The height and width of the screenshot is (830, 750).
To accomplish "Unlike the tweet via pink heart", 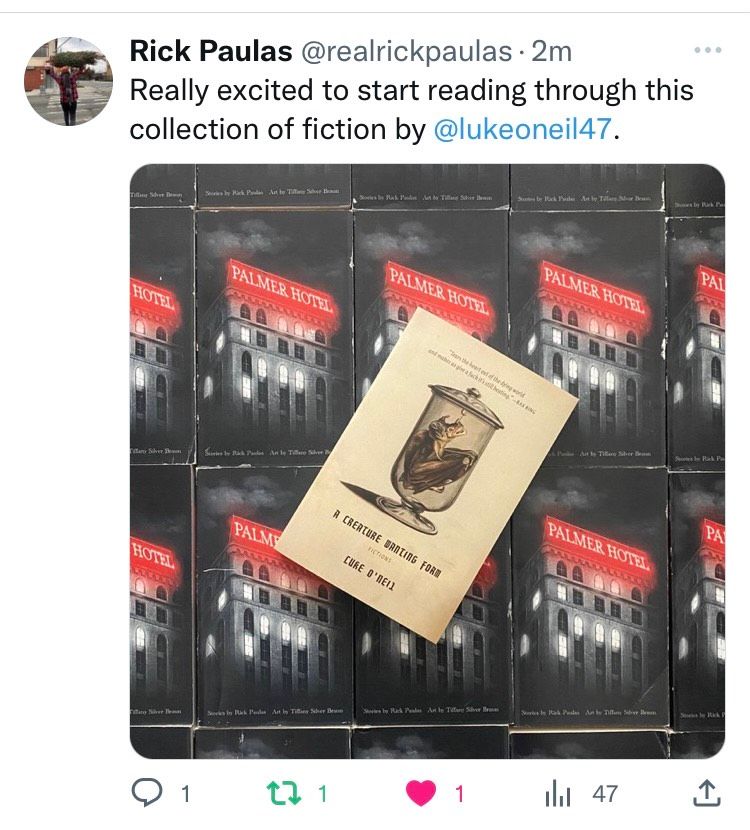I will coord(421,793).
